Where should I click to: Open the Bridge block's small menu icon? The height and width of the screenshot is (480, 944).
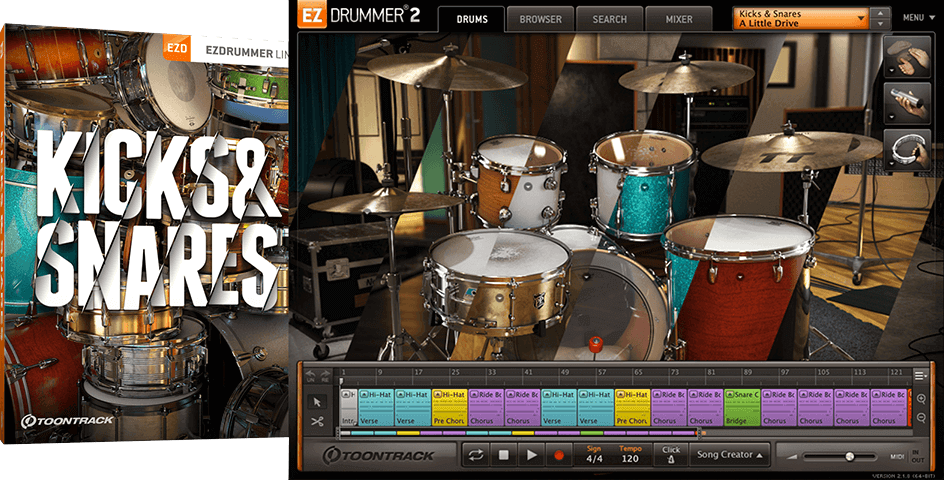coord(730,394)
